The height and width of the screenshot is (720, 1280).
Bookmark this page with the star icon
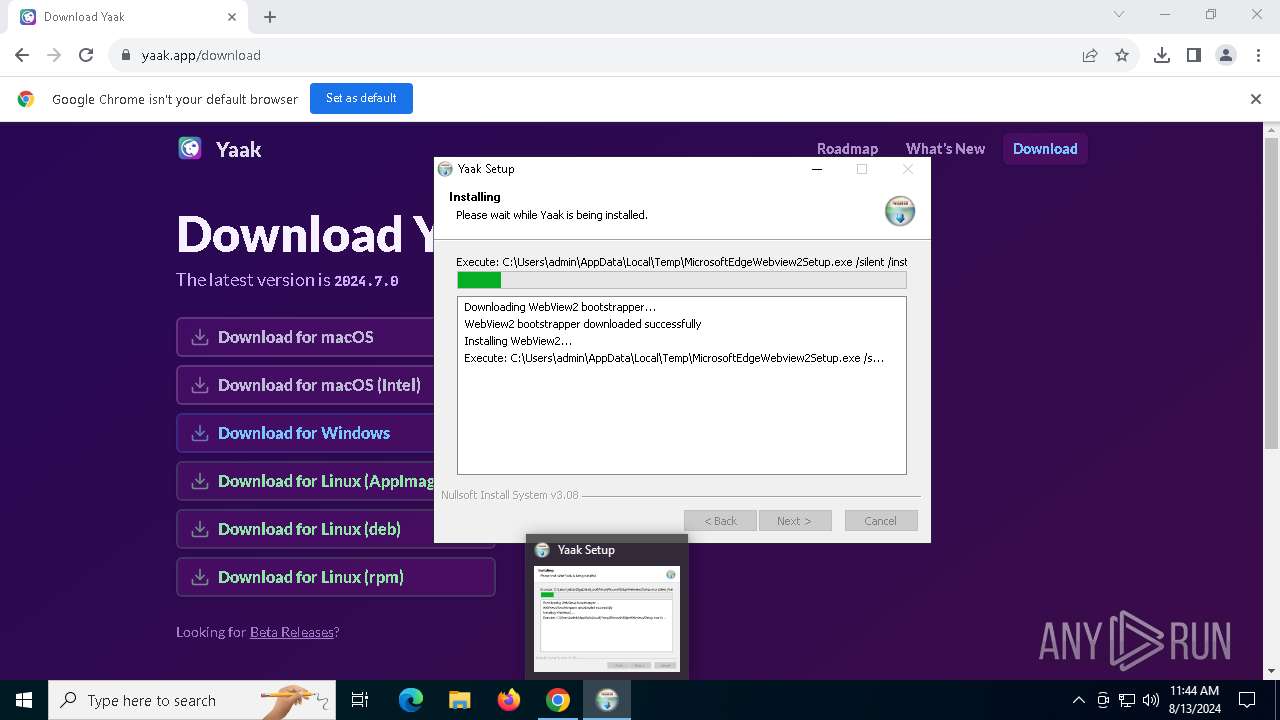1122,55
